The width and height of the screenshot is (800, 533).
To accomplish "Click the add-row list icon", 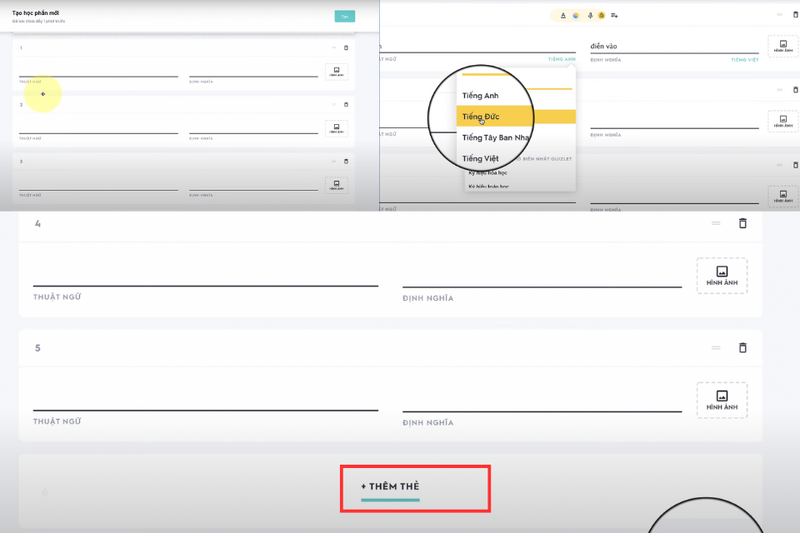I will click(614, 15).
